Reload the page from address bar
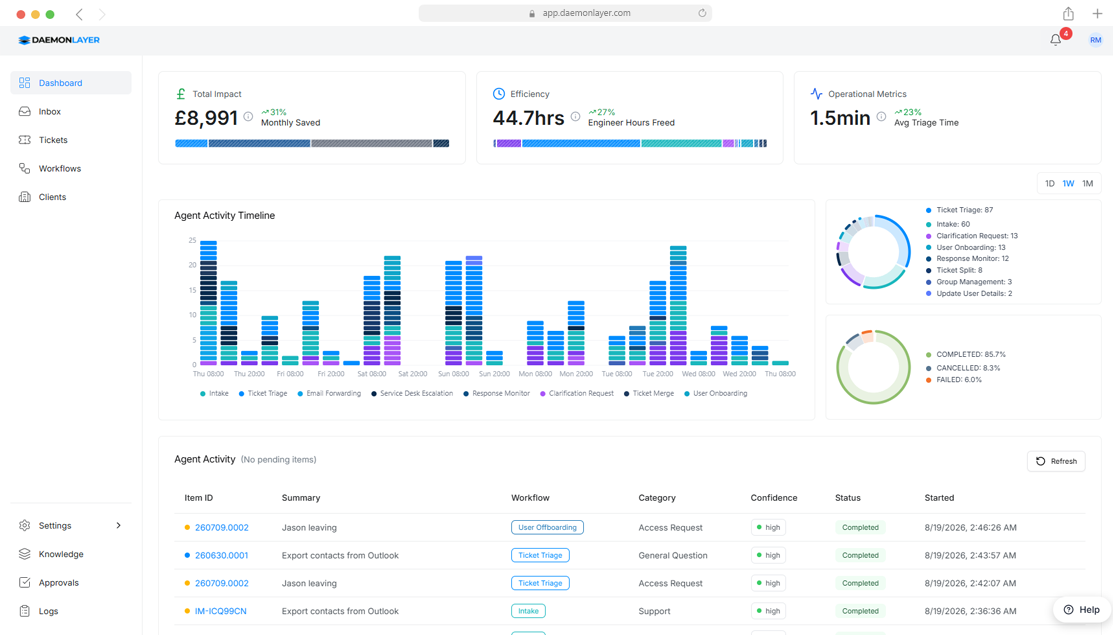 (702, 13)
